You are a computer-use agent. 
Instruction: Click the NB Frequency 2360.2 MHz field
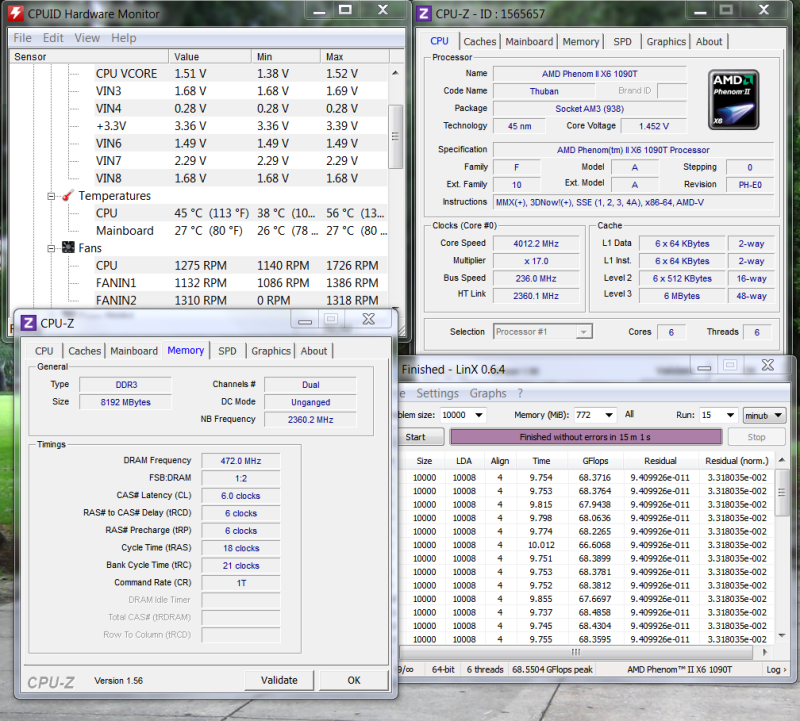(310, 420)
